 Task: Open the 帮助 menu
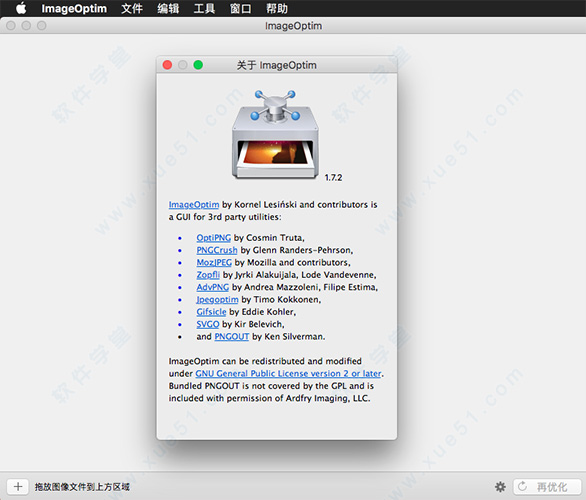(x=277, y=8)
